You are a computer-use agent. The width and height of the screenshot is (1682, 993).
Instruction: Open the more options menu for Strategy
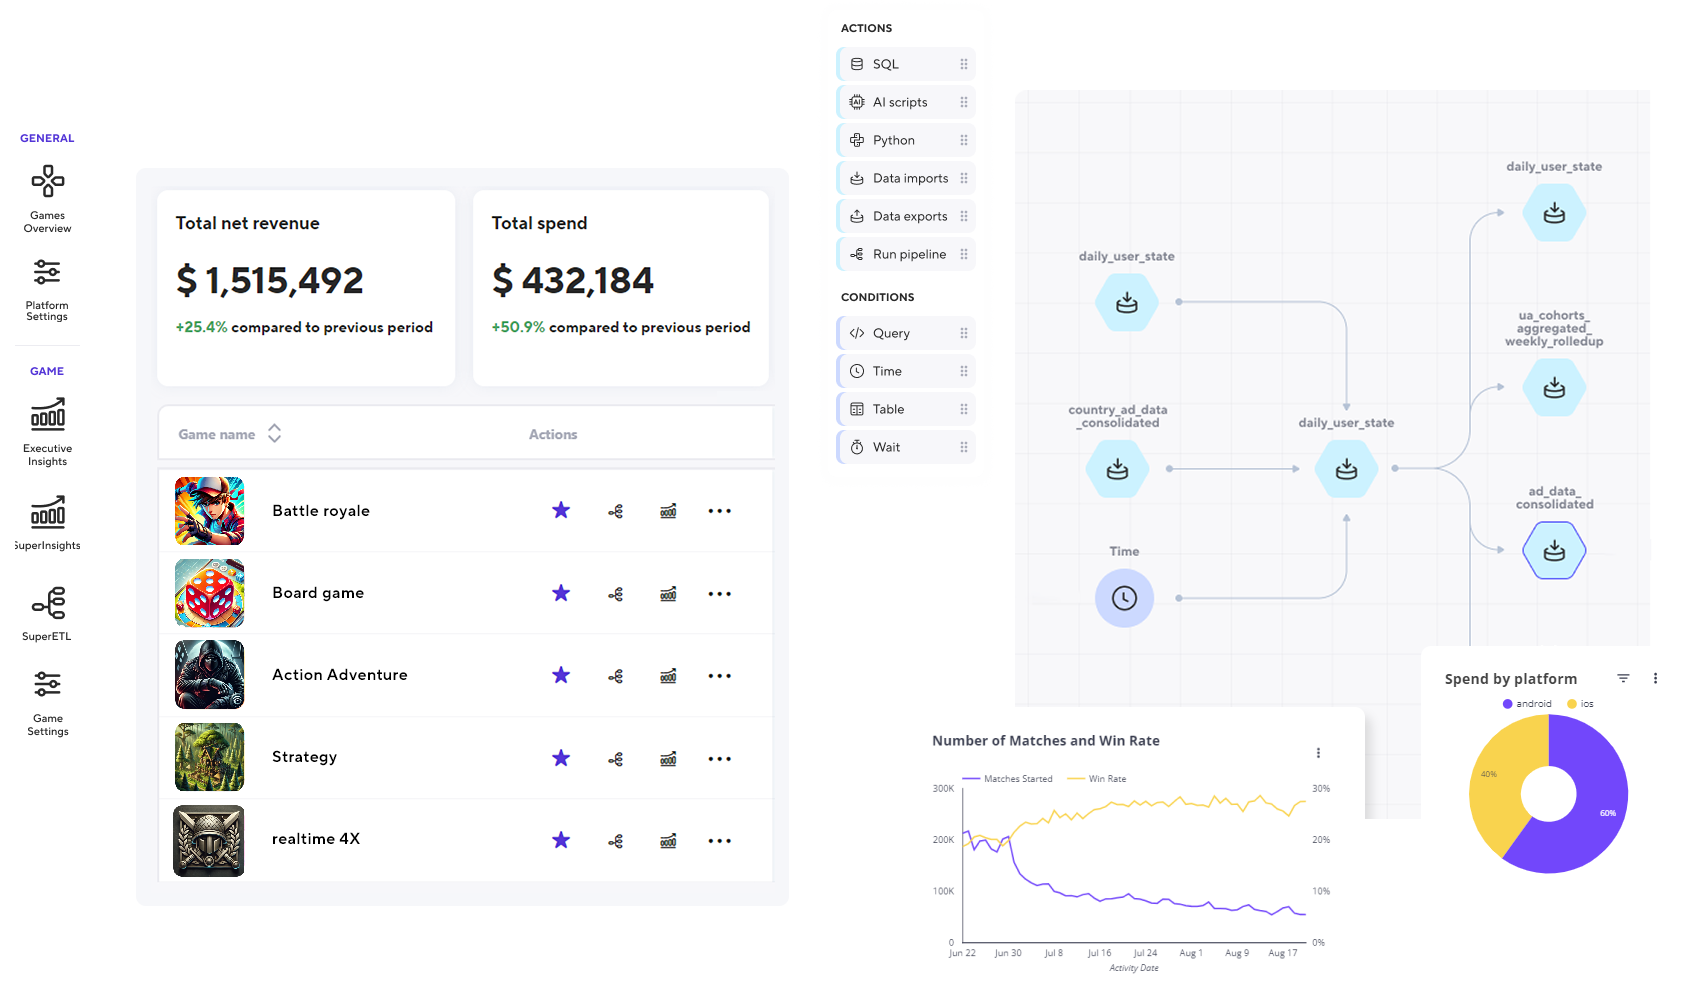pyautogui.click(x=720, y=759)
